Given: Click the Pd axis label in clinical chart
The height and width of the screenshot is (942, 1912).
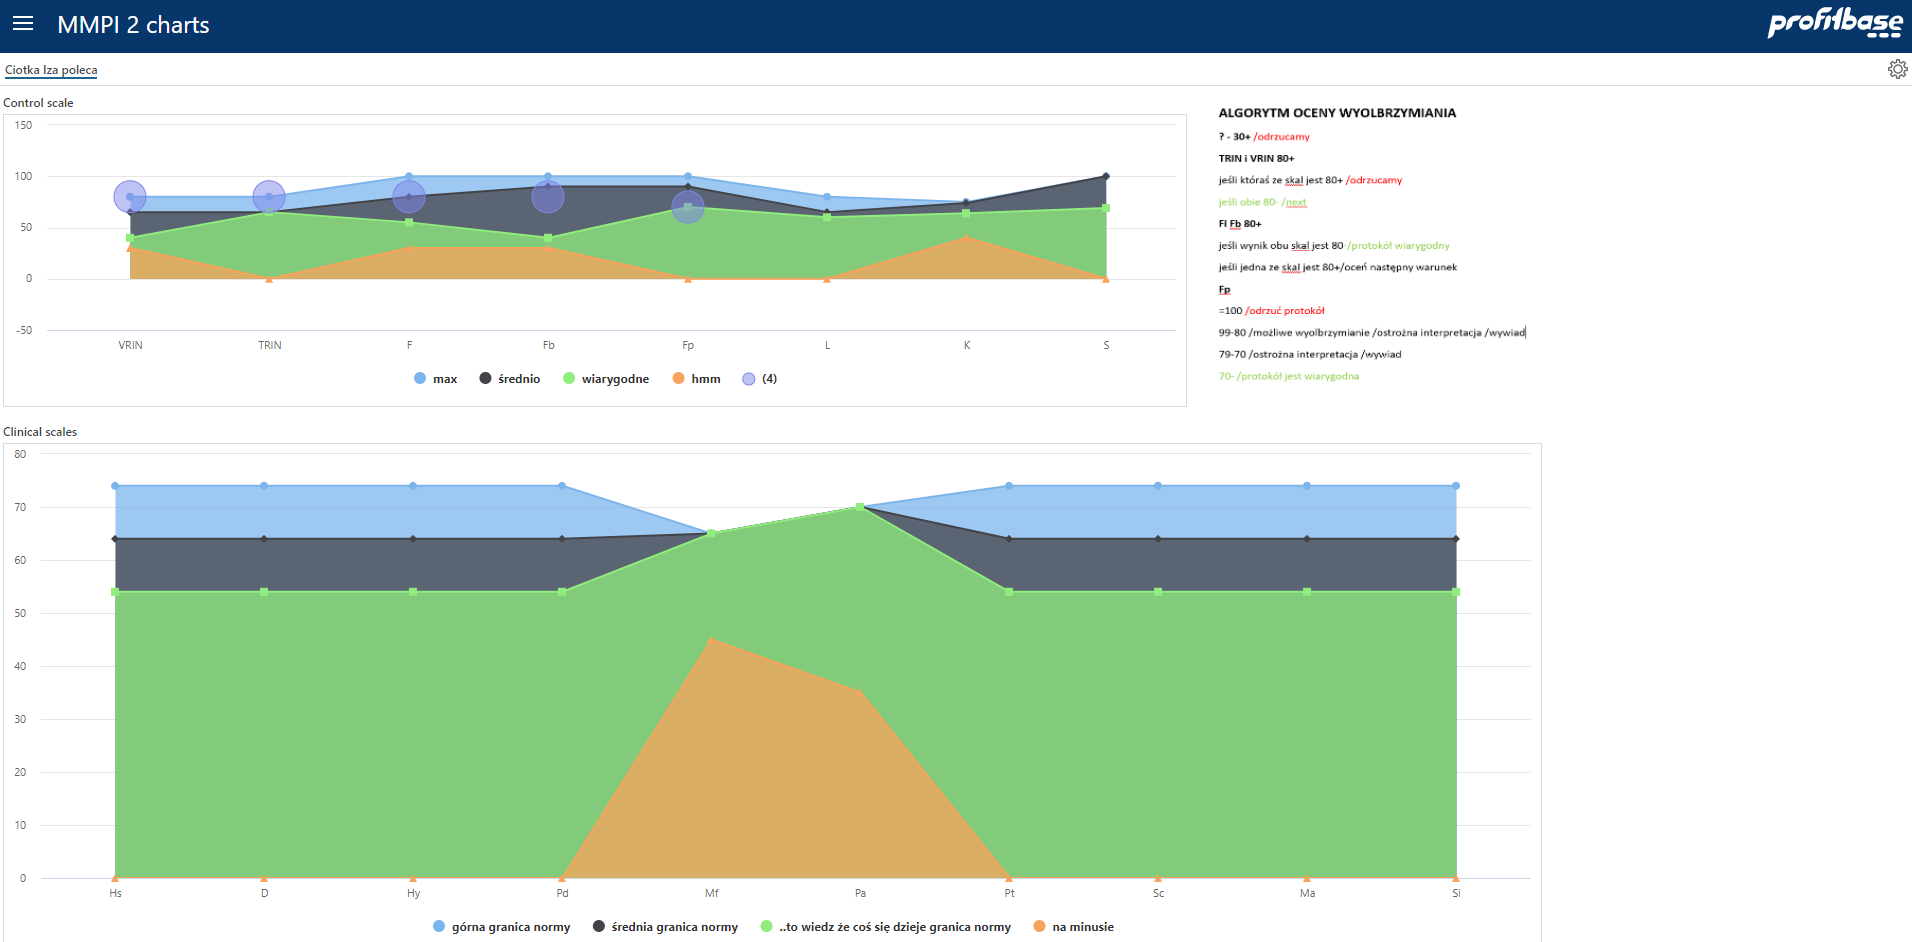Looking at the screenshot, I should (562, 893).
